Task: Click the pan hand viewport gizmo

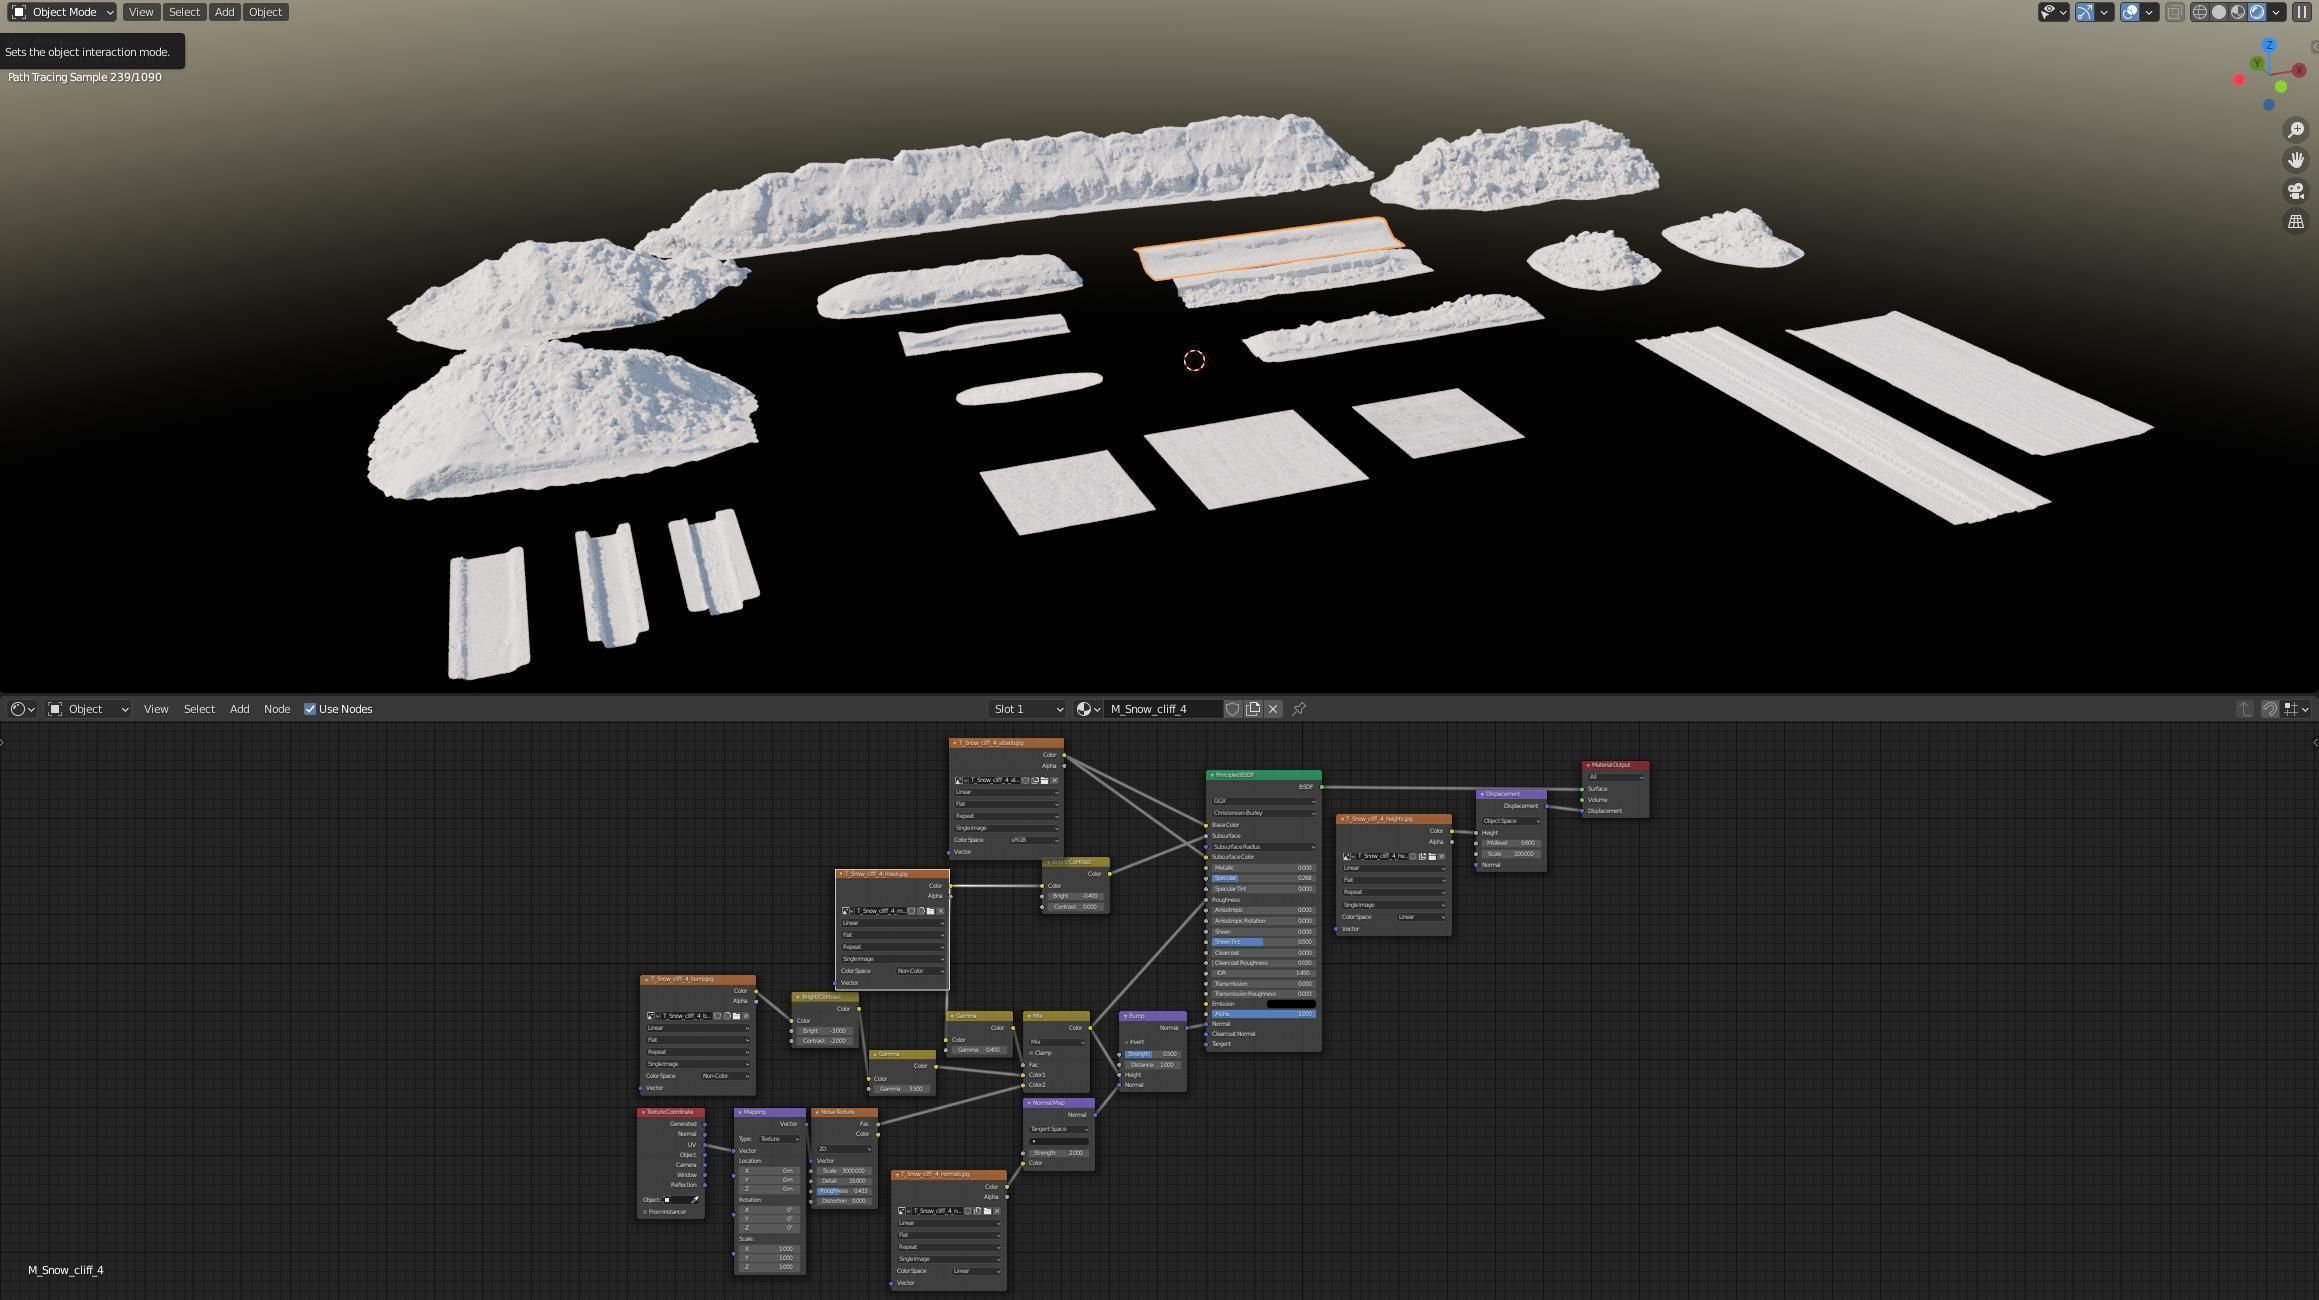Action: pyautogui.click(x=2296, y=160)
